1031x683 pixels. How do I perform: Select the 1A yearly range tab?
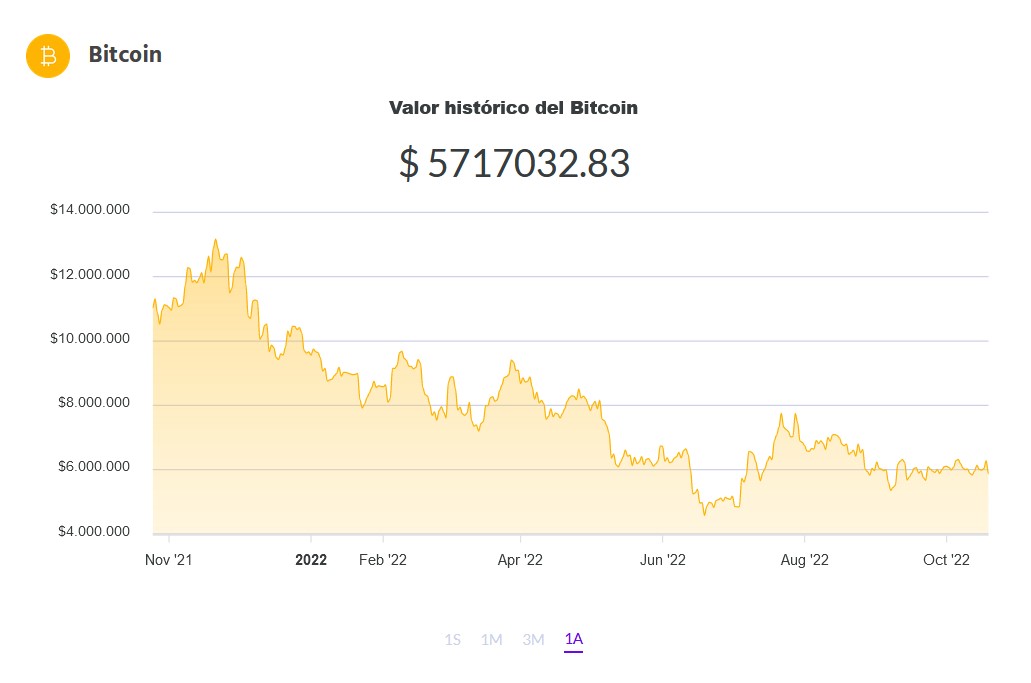tap(573, 639)
